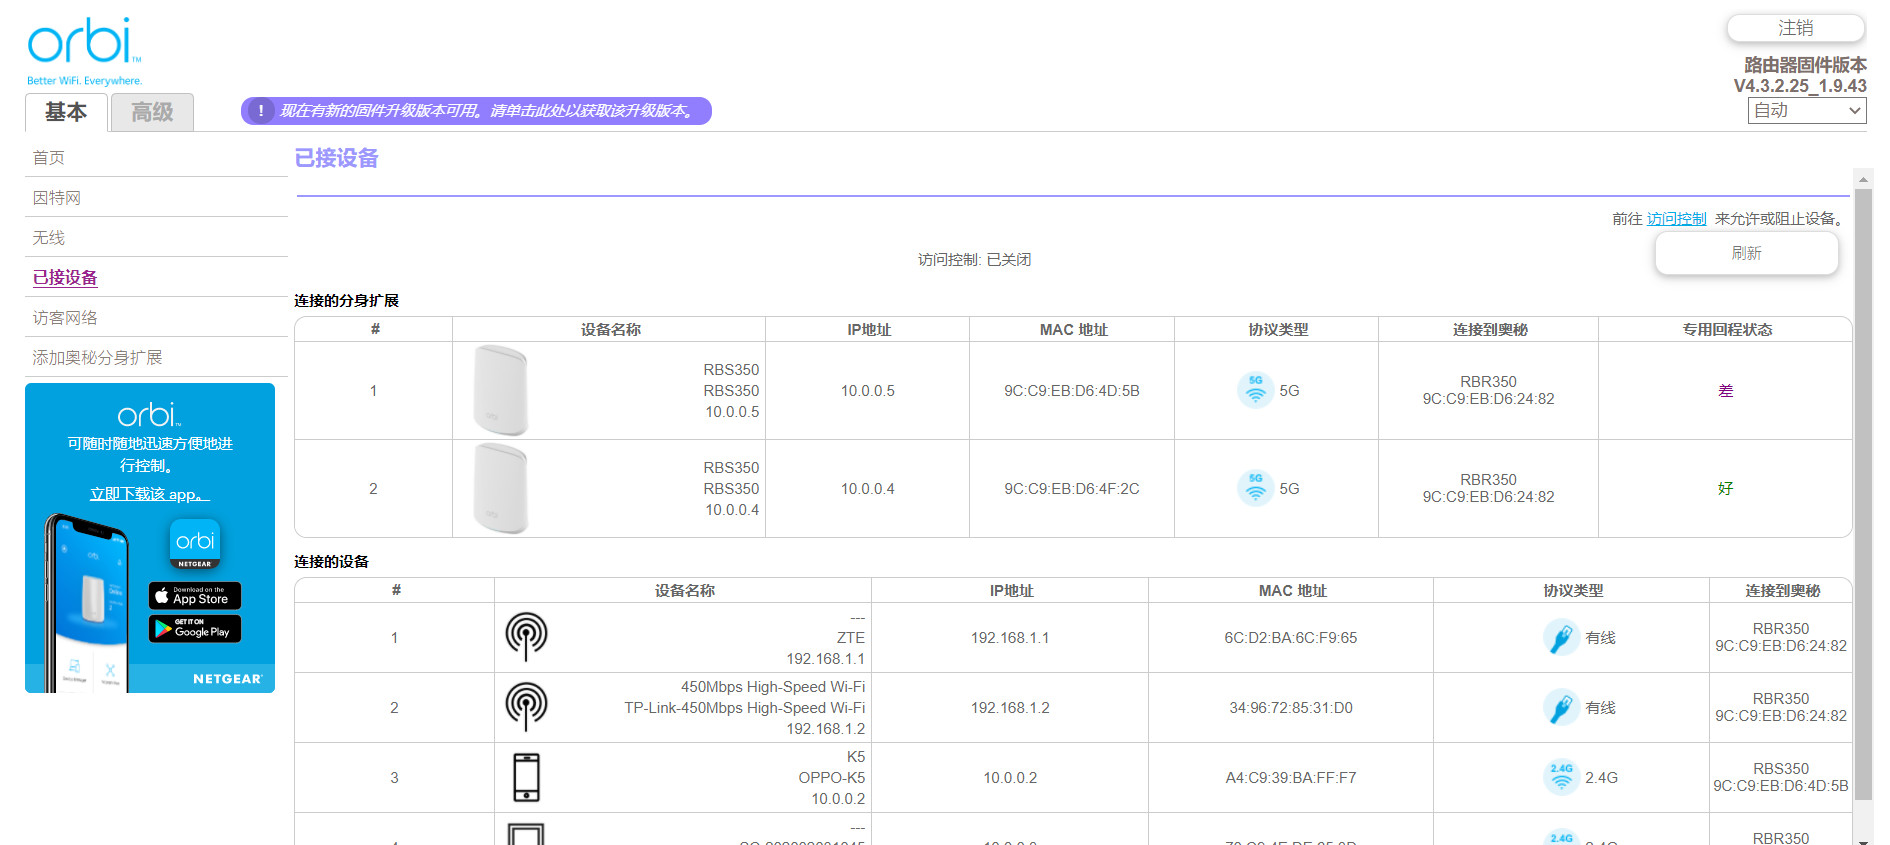The image size is (1890, 845).
Task: Click the Orbi logo
Action: pos(84,51)
